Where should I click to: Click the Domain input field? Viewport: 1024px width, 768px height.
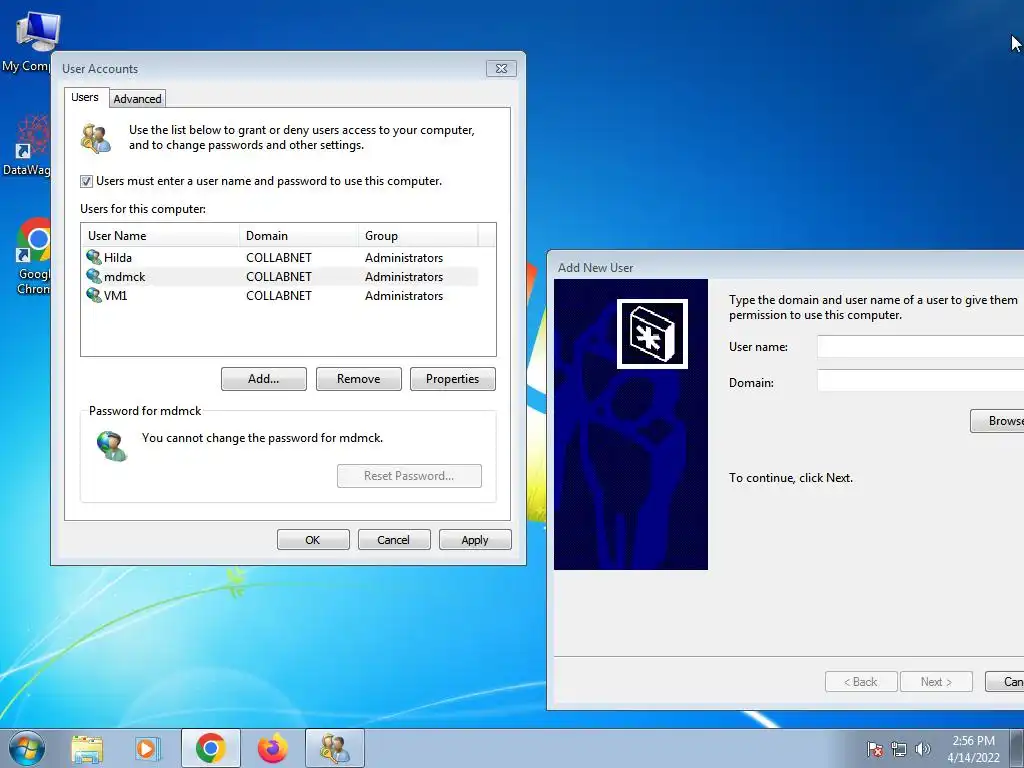tap(921, 381)
